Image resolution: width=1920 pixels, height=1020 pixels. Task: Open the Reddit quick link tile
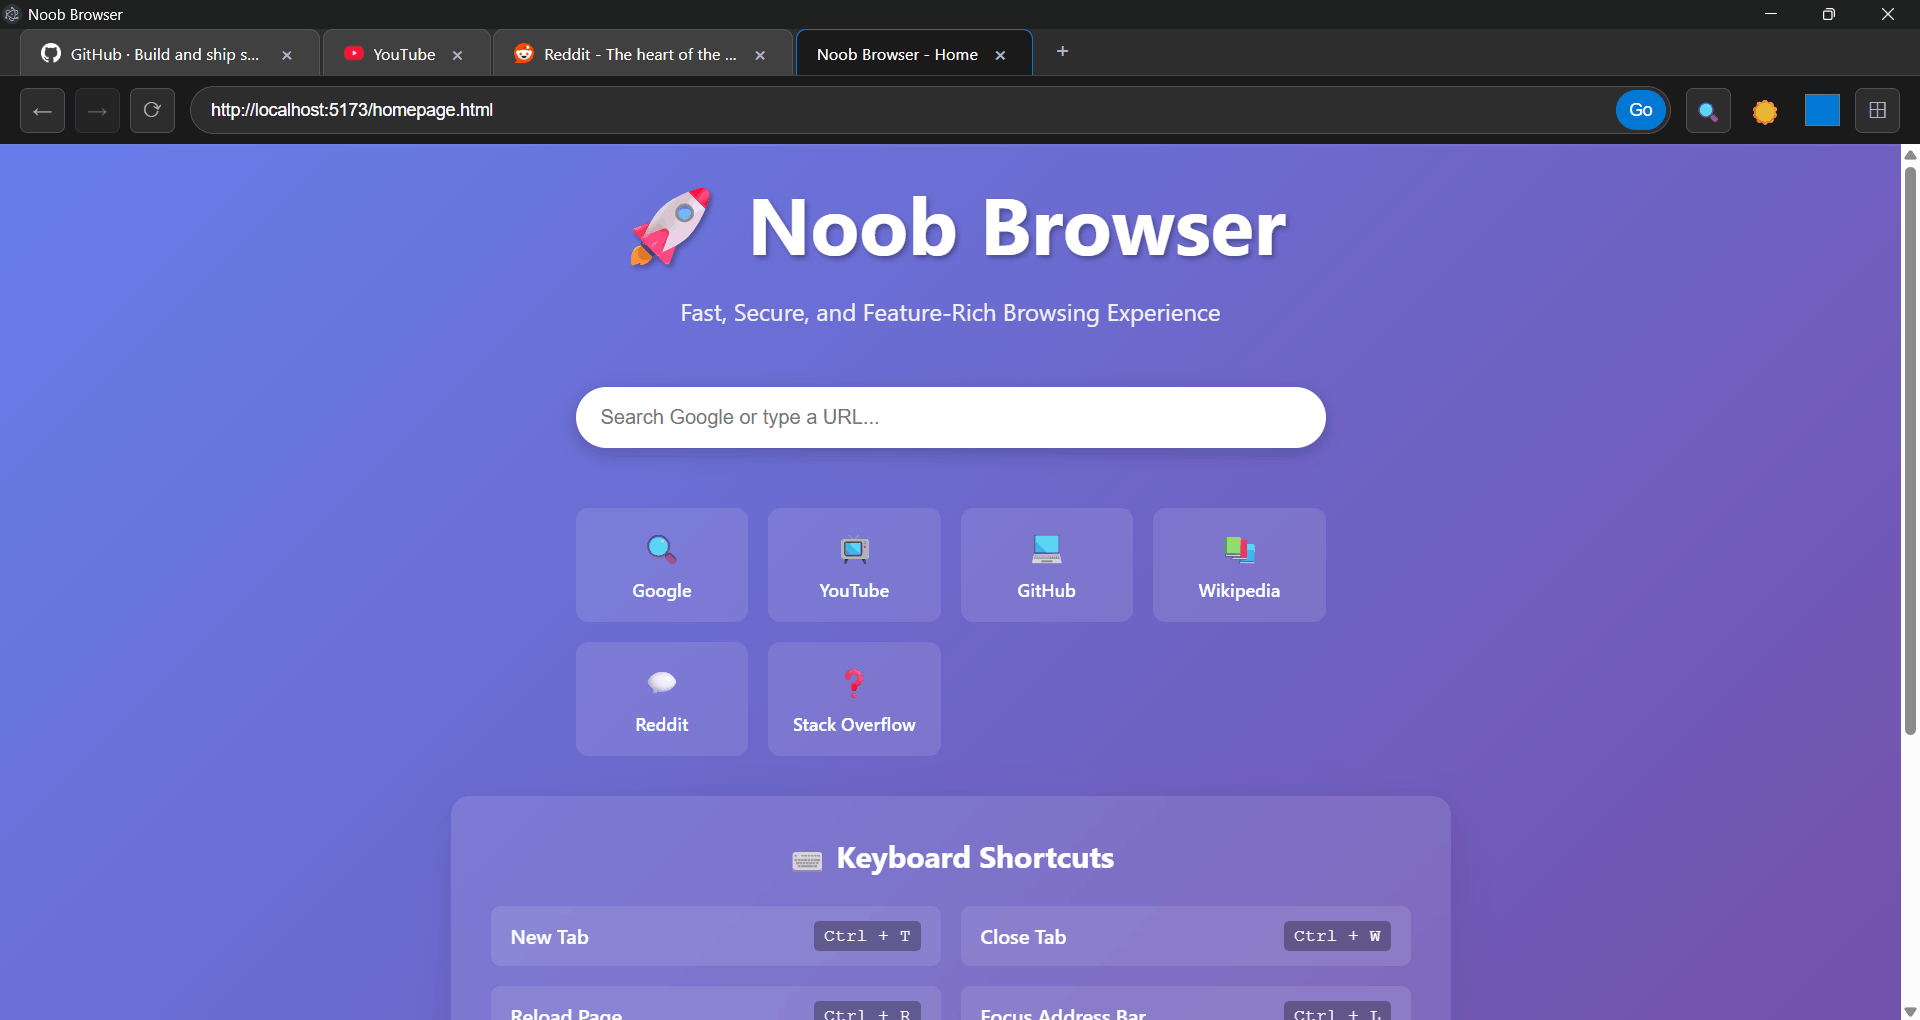point(662,699)
